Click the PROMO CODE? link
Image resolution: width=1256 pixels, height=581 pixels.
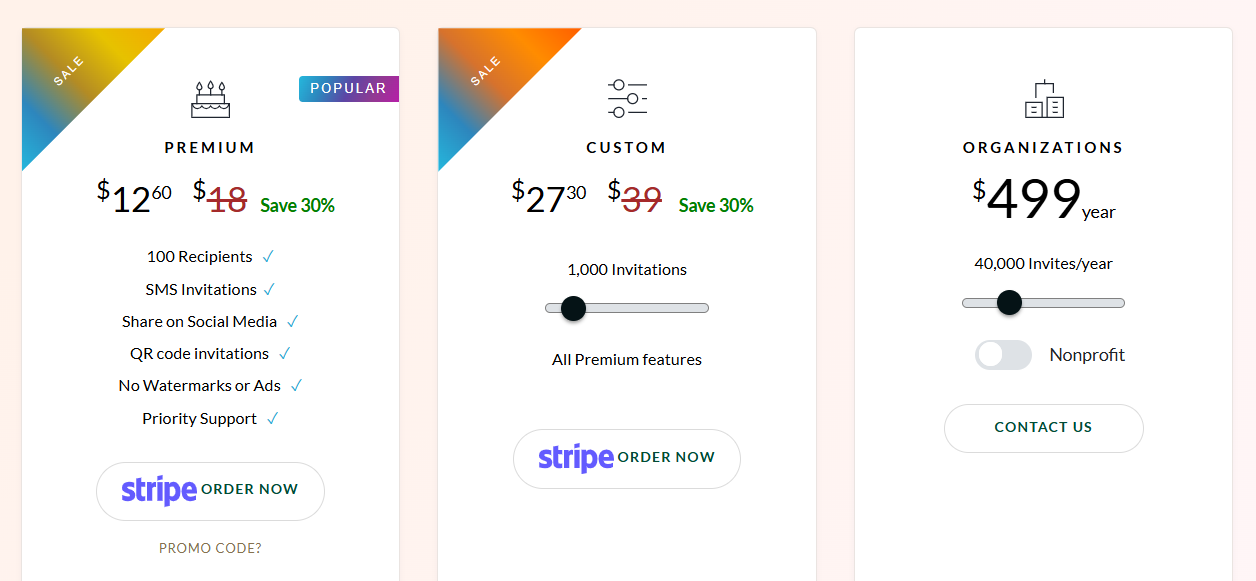[x=210, y=548]
